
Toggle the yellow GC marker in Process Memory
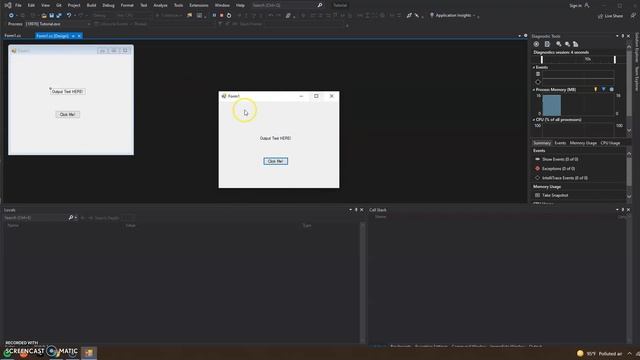tap(596, 89)
